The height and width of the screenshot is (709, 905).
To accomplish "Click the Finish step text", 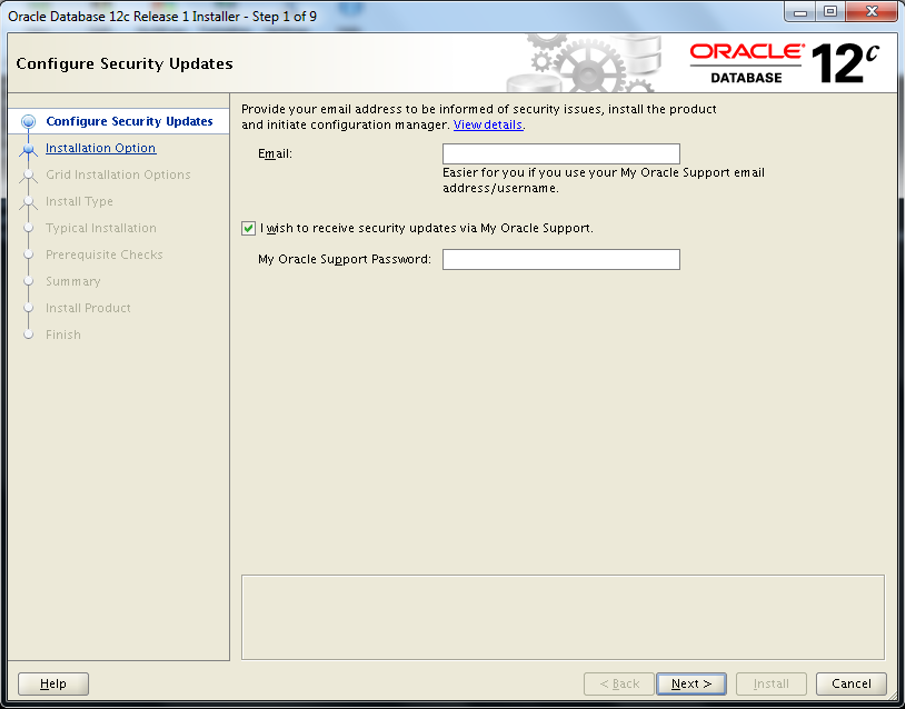I will point(63,334).
